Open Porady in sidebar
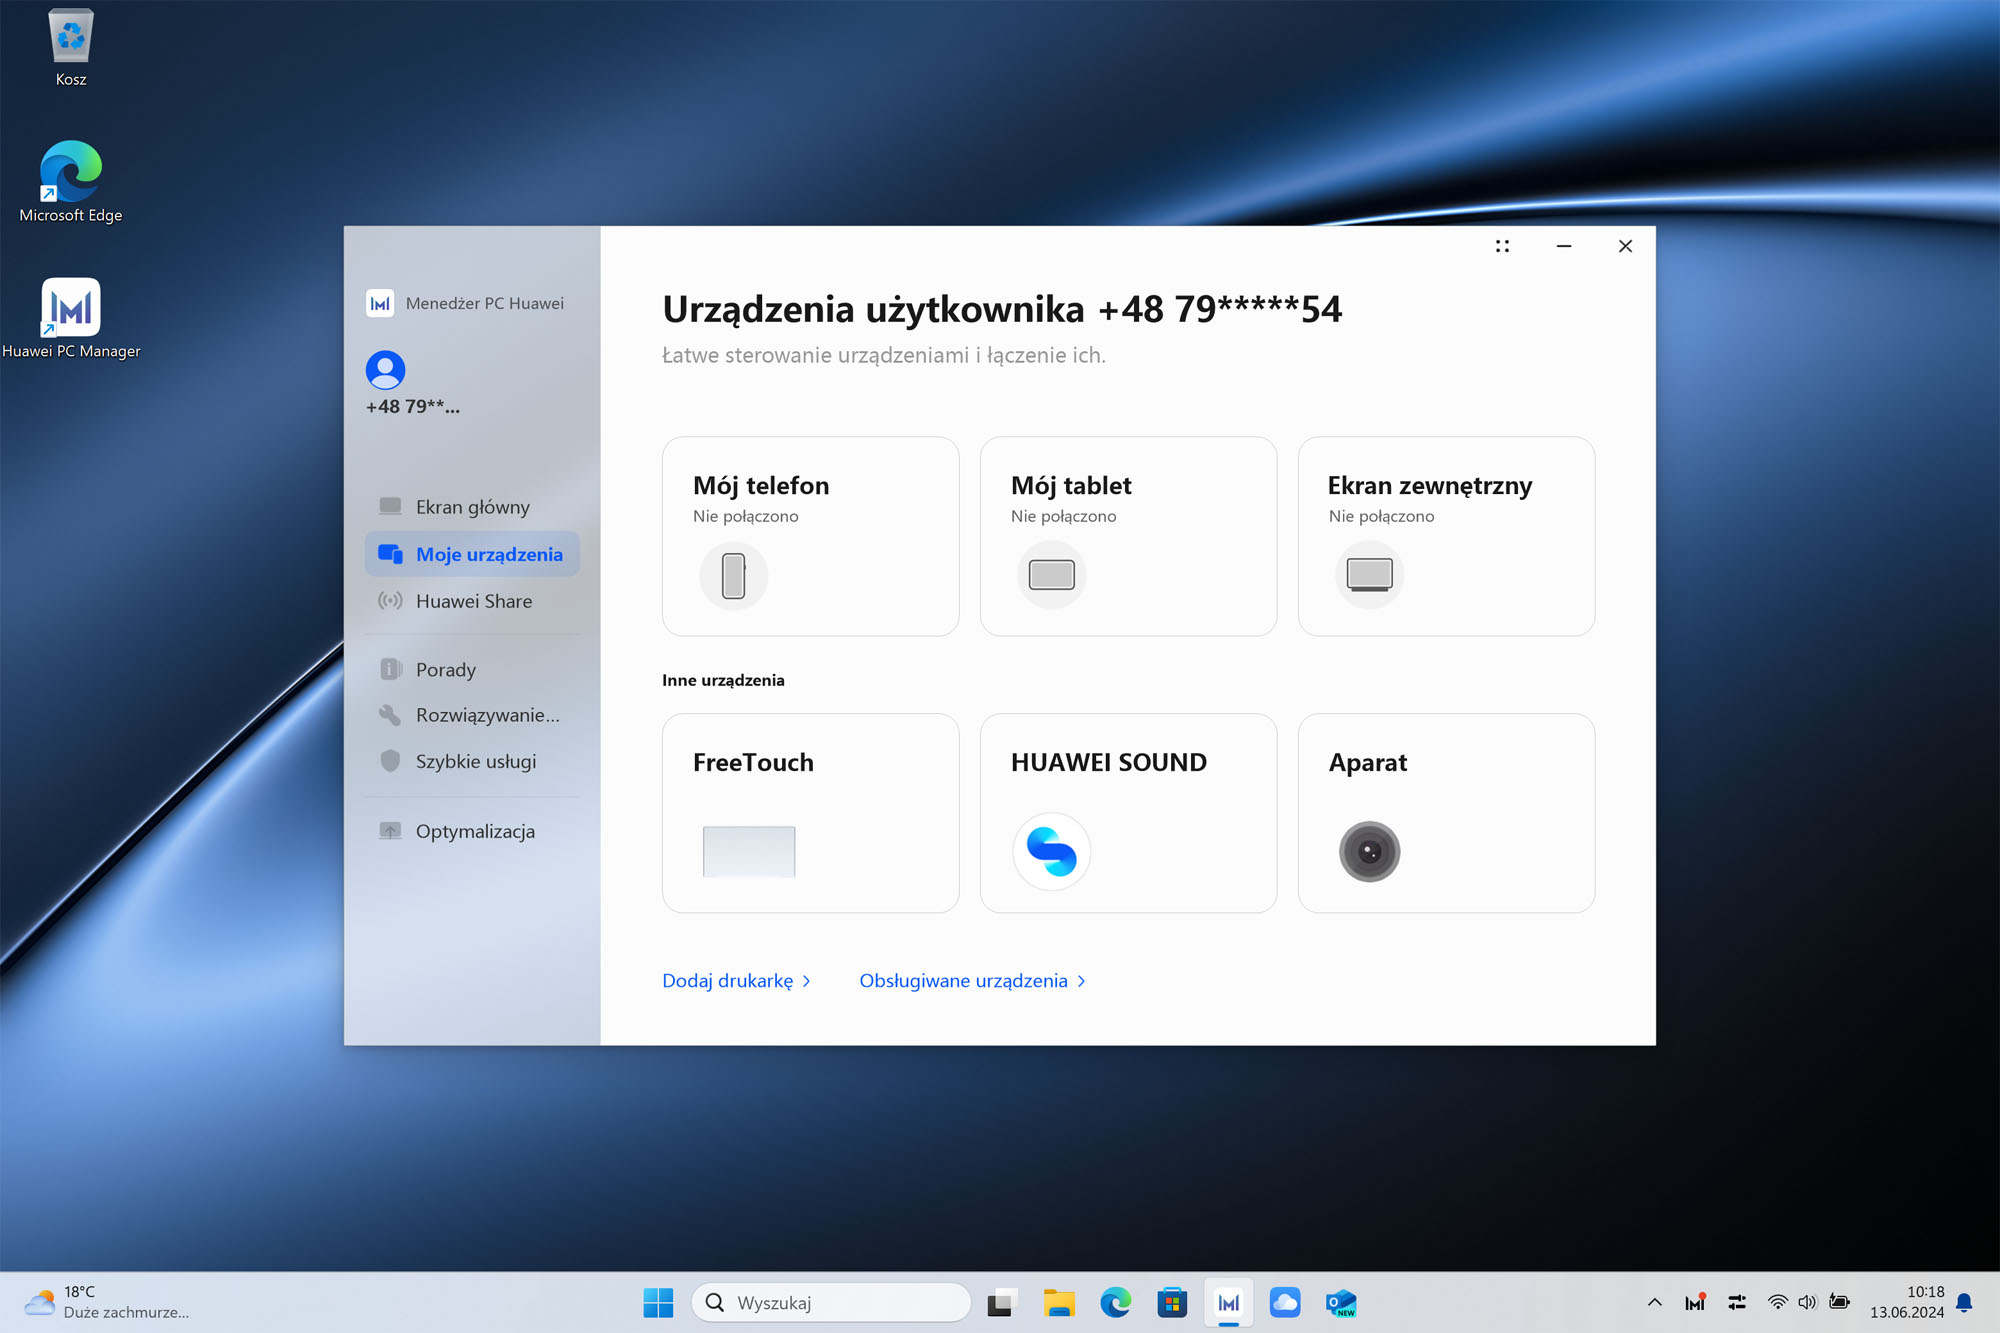This screenshot has height=1333, width=2000. click(472, 669)
